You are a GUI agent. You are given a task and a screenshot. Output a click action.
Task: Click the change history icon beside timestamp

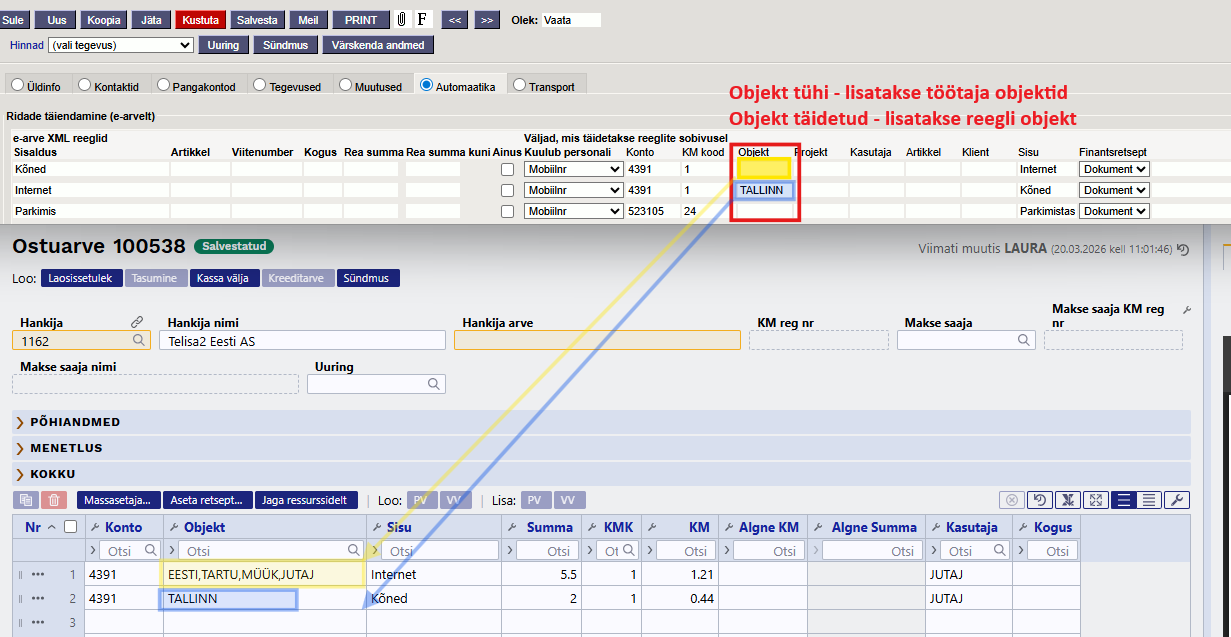[x=1184, y=250]
